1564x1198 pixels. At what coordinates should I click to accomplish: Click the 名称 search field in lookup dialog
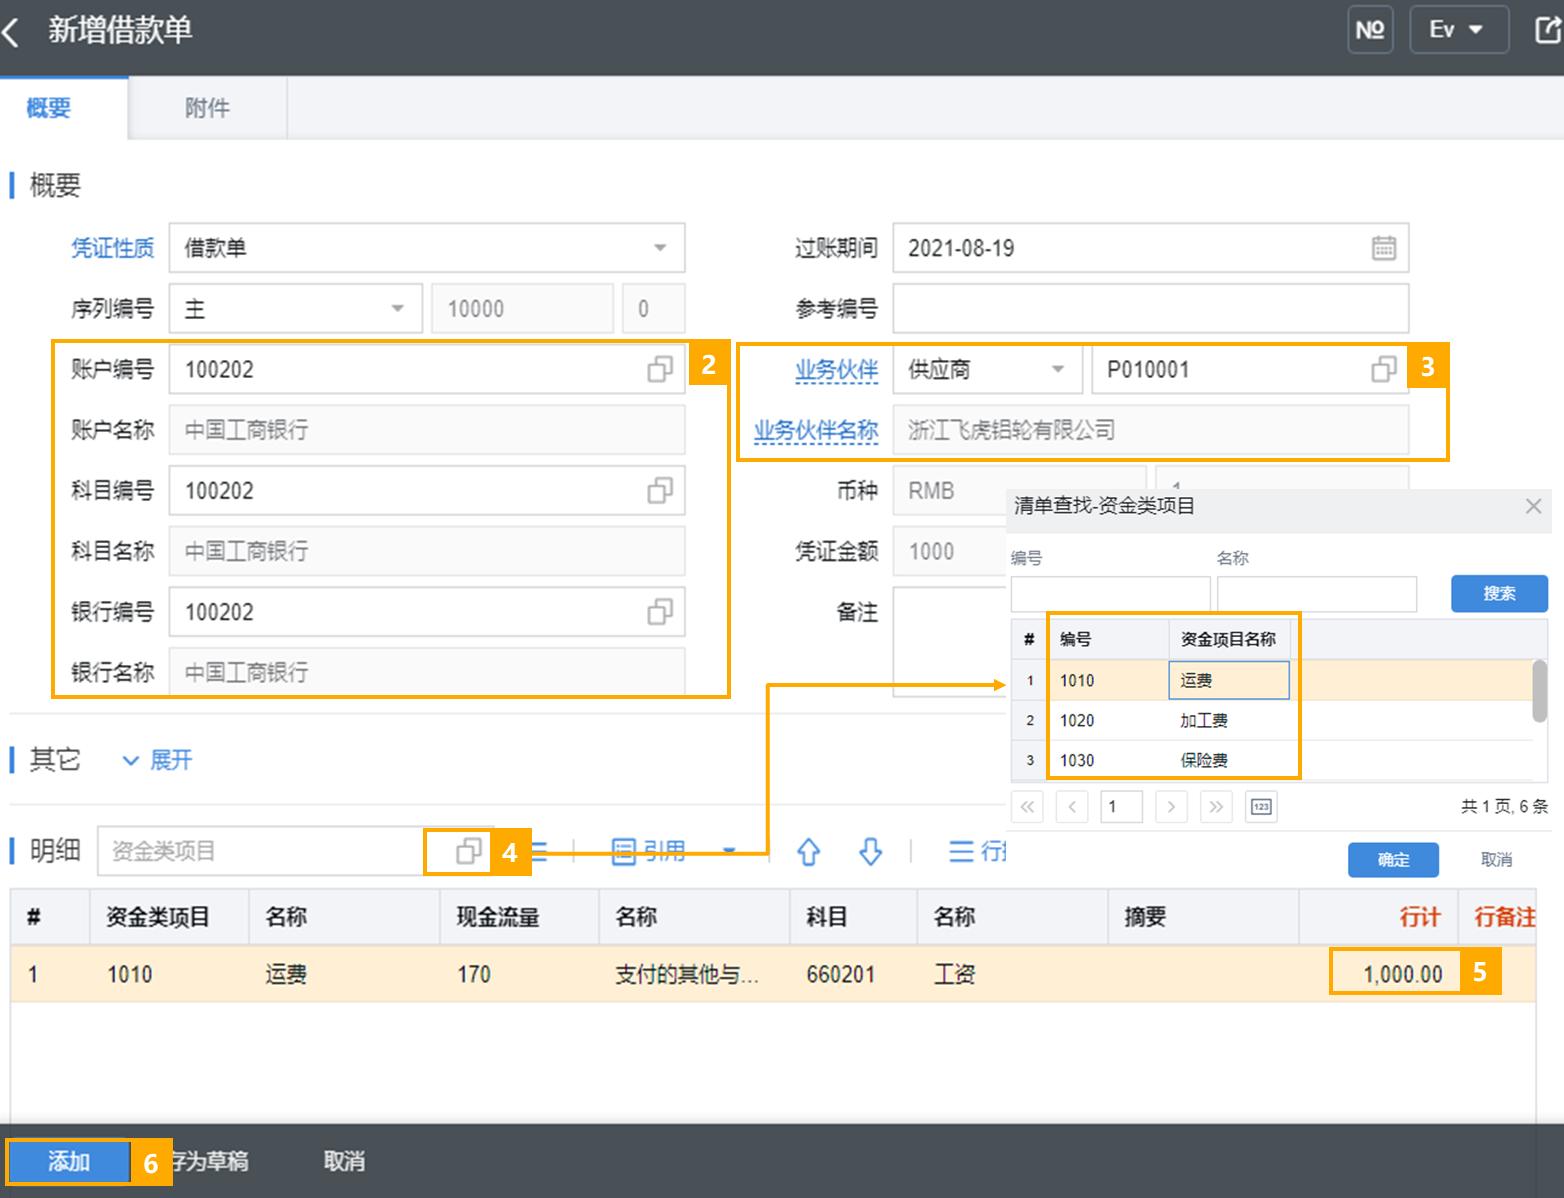tap(1316, 594)
